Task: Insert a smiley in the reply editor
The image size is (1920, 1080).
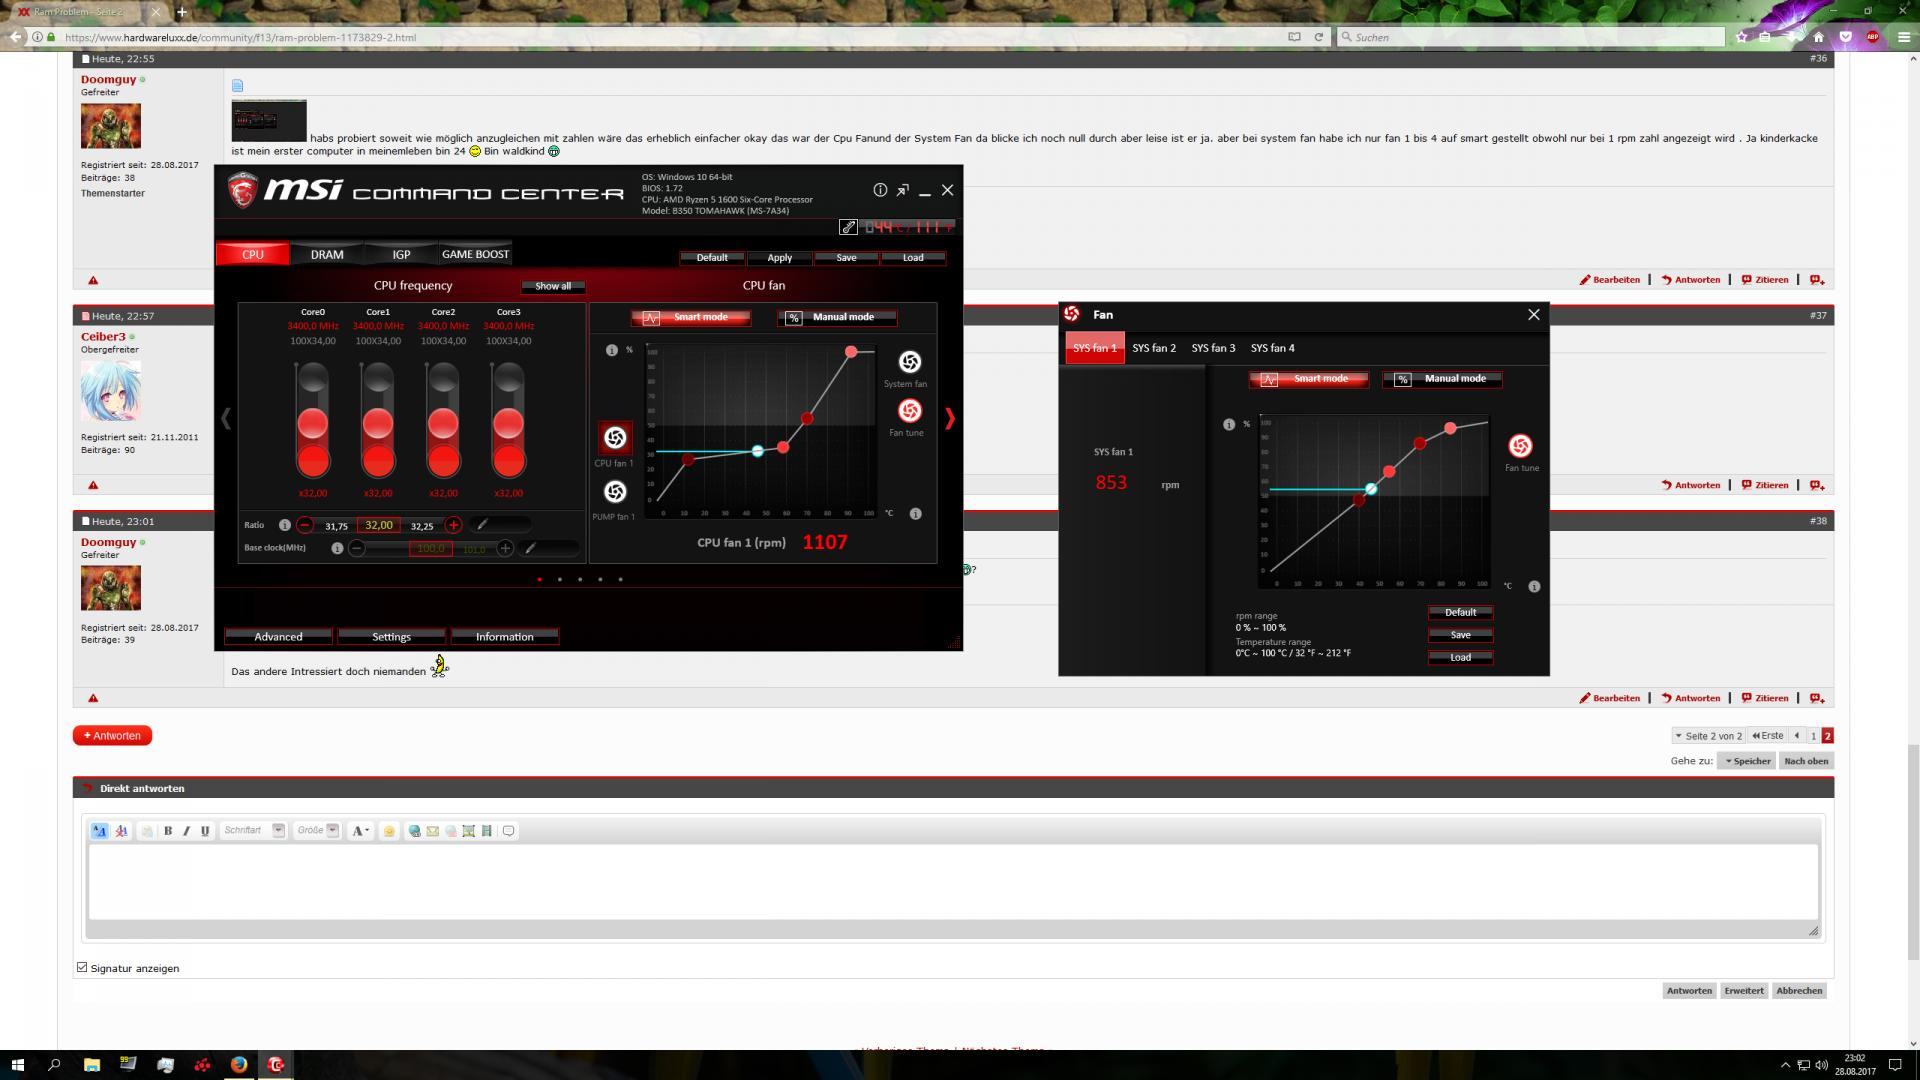Action: click(x=389, y=831)
